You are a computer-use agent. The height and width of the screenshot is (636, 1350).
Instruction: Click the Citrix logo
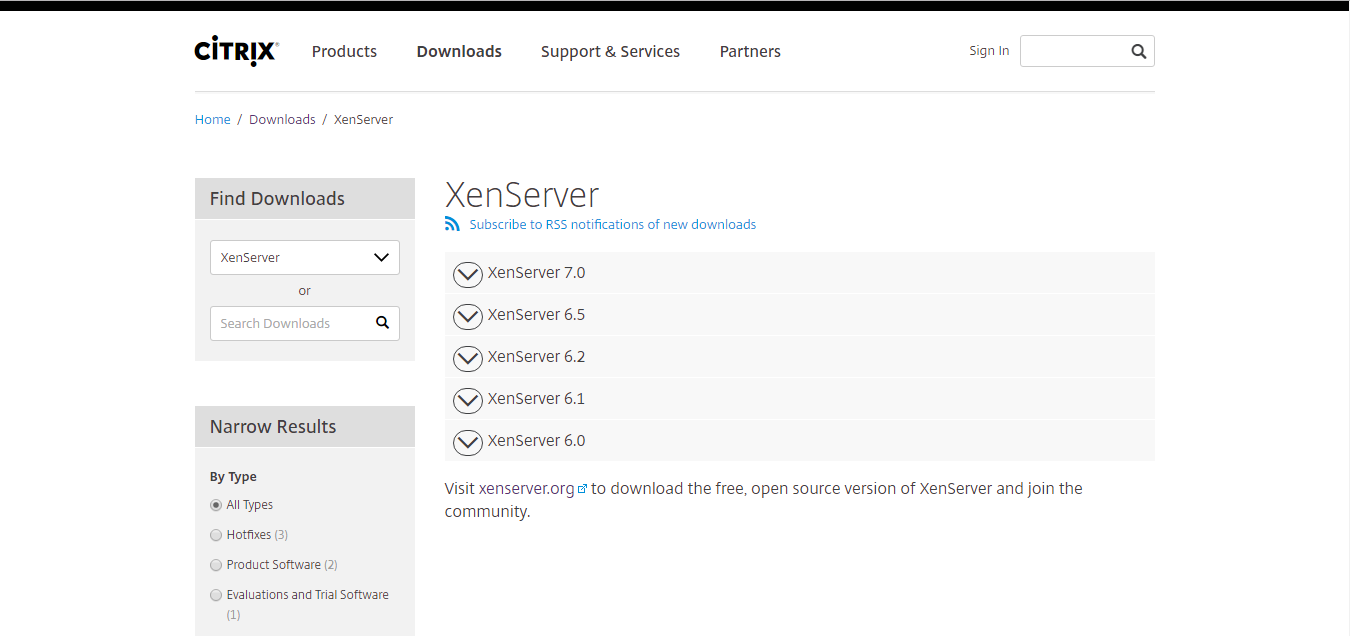[236, 51]
